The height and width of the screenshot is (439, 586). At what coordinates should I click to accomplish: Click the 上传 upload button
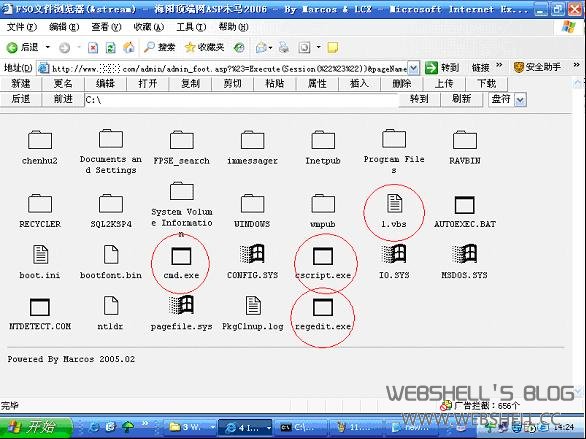(x=444, y=83)
